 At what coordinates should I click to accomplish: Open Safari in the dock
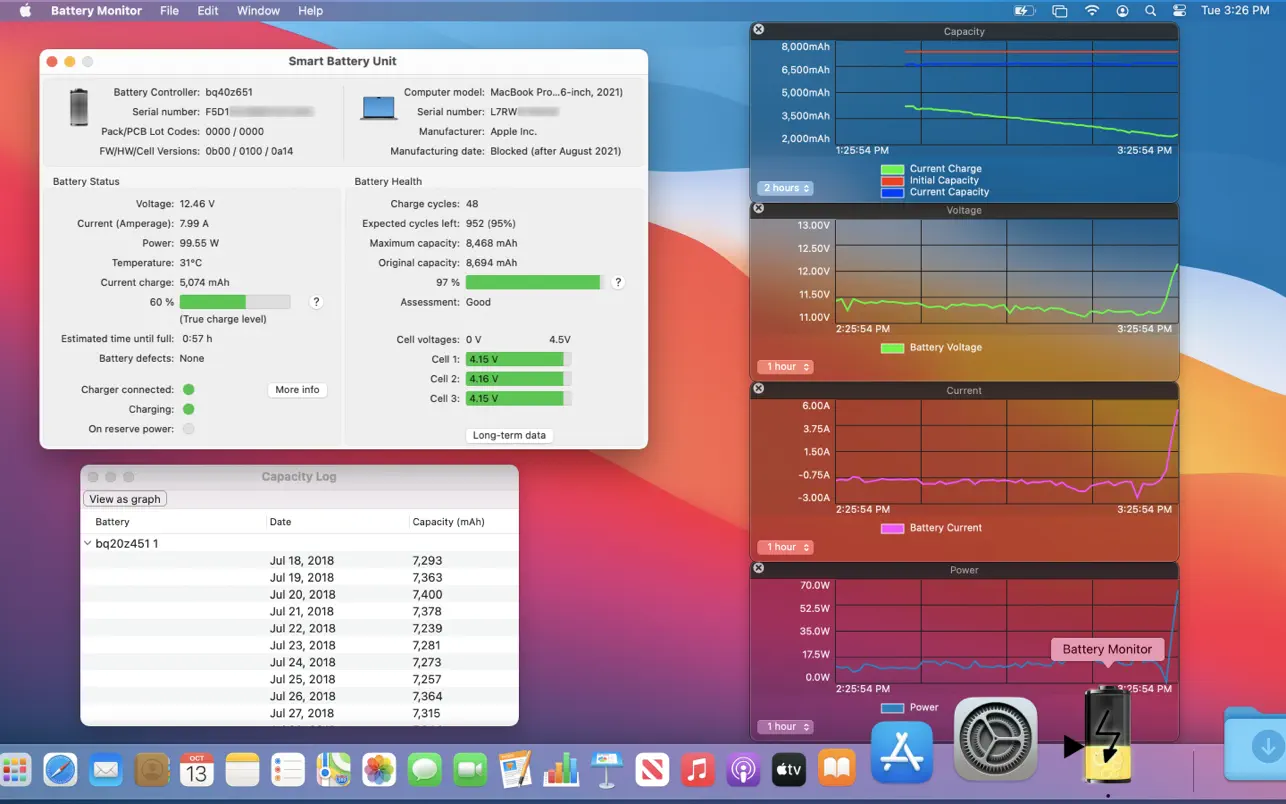tap(60, 770)
